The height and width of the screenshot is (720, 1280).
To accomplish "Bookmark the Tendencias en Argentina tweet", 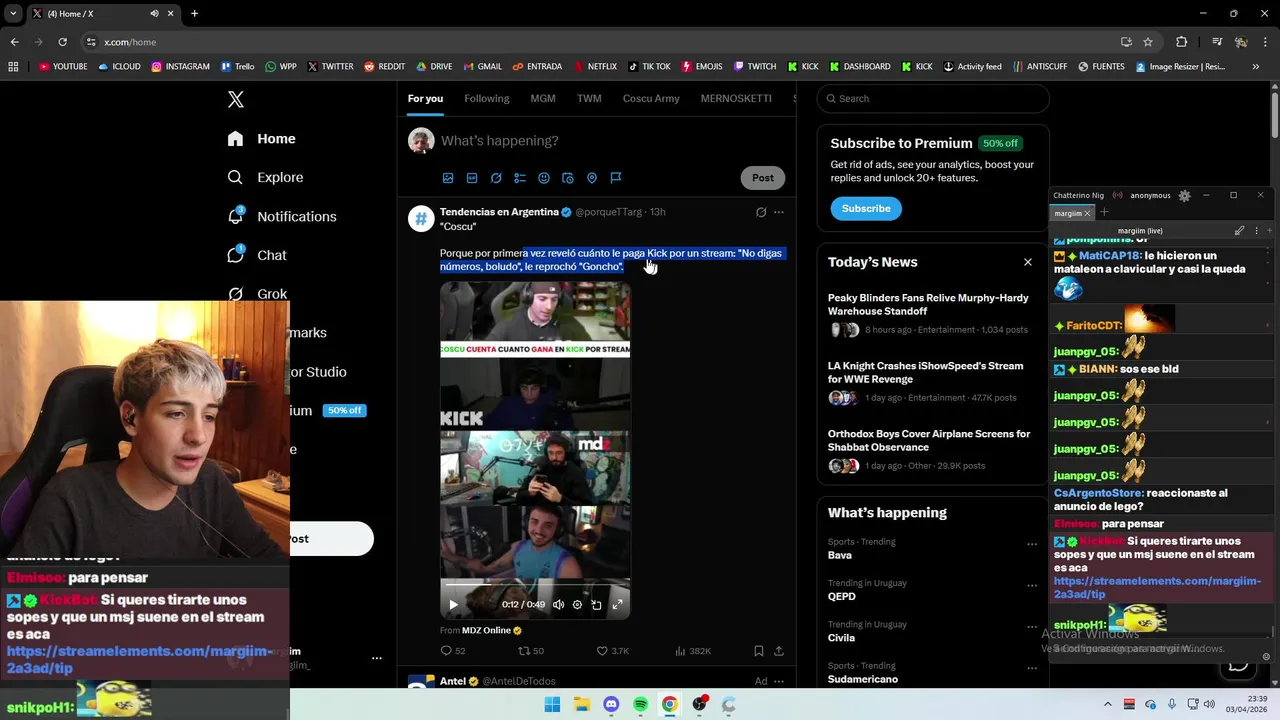I will pos(759,651).
